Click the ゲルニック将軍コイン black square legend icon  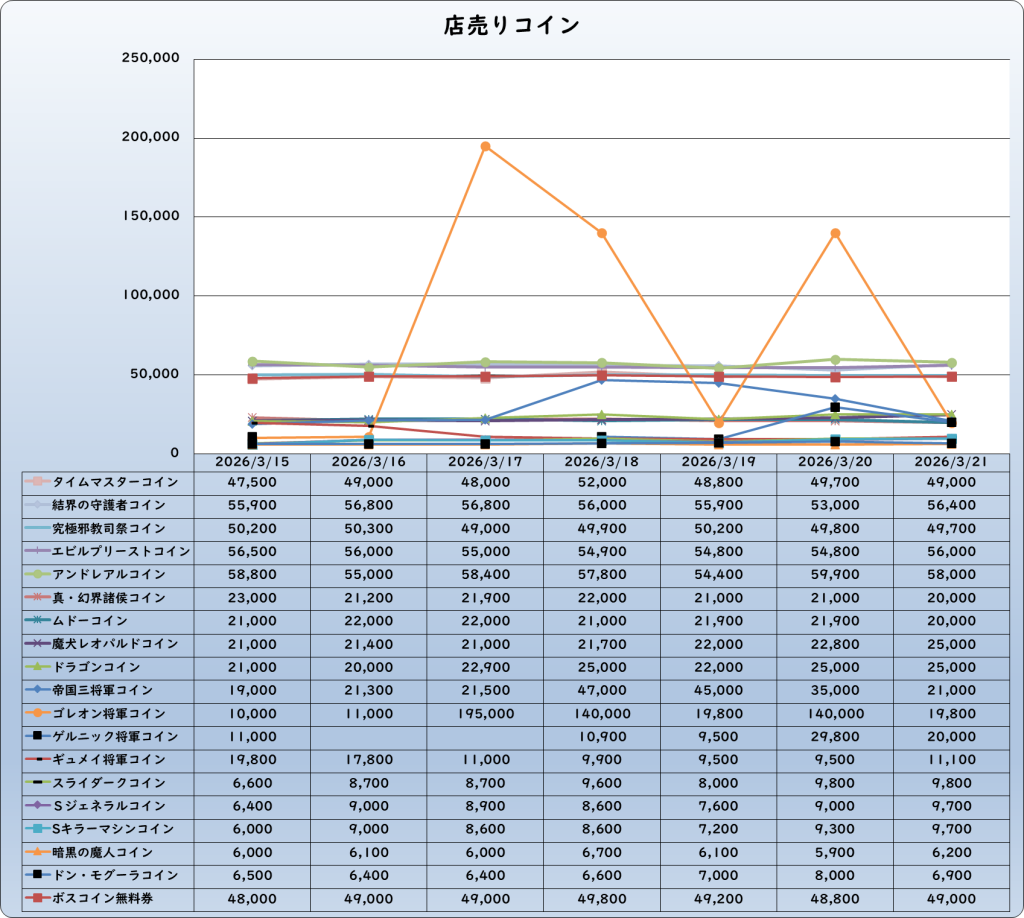pos(36,737)
